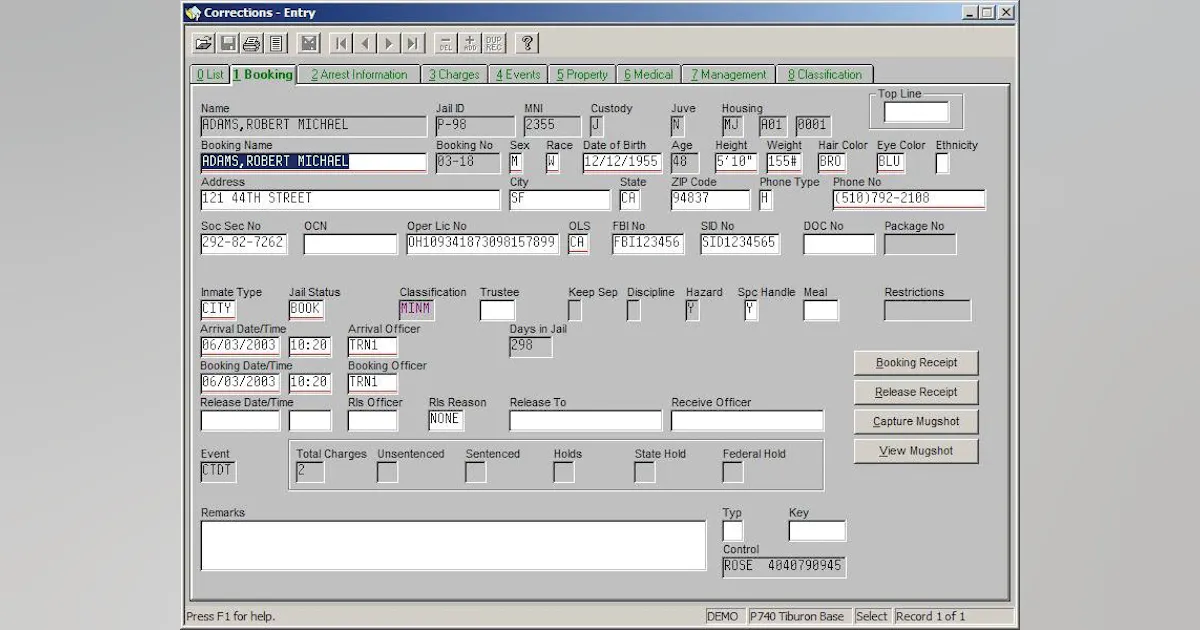This screenshot has height=630, width=1200.
Task: Jump to the first record
Action: point(341,43)
